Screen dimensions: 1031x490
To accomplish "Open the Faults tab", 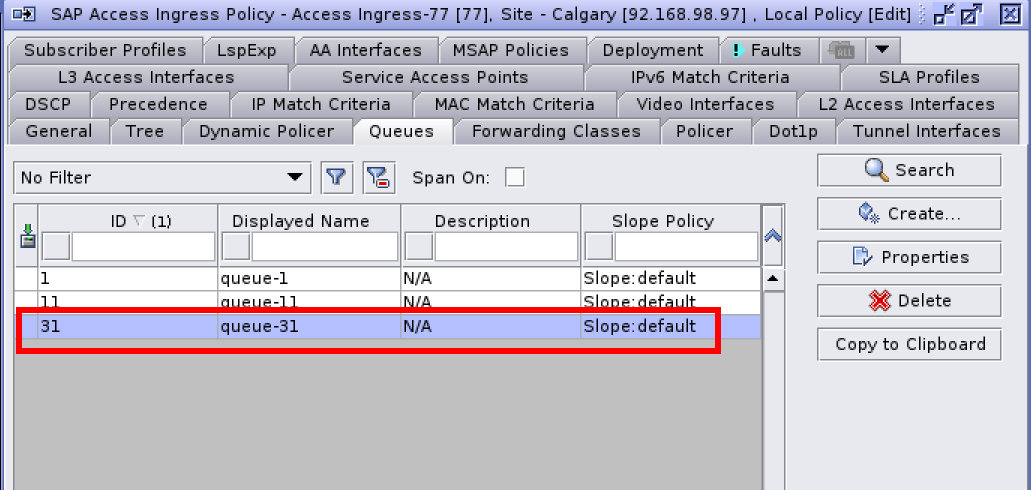I will [766, 50].
